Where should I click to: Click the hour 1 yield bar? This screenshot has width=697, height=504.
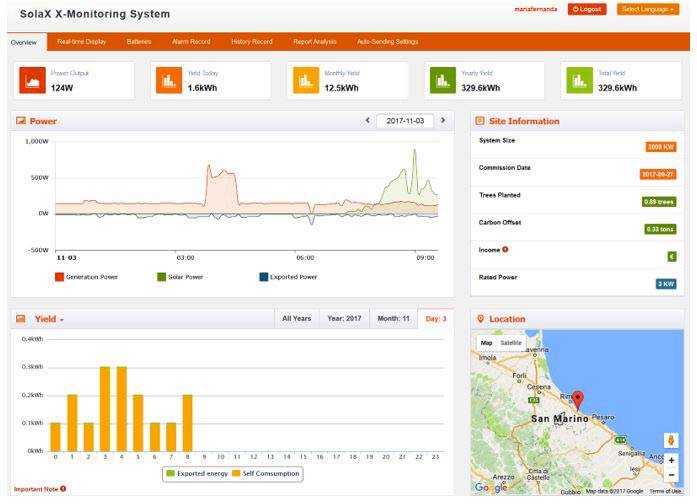pos(72,423)
